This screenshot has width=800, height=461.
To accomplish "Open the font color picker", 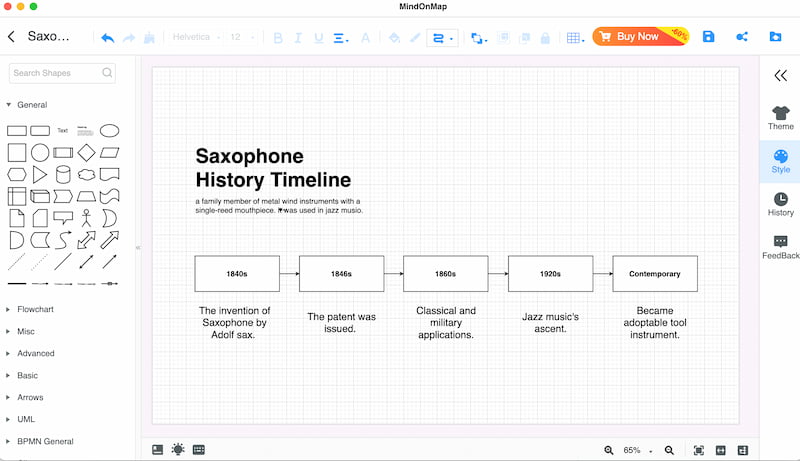I will point(365,38).
